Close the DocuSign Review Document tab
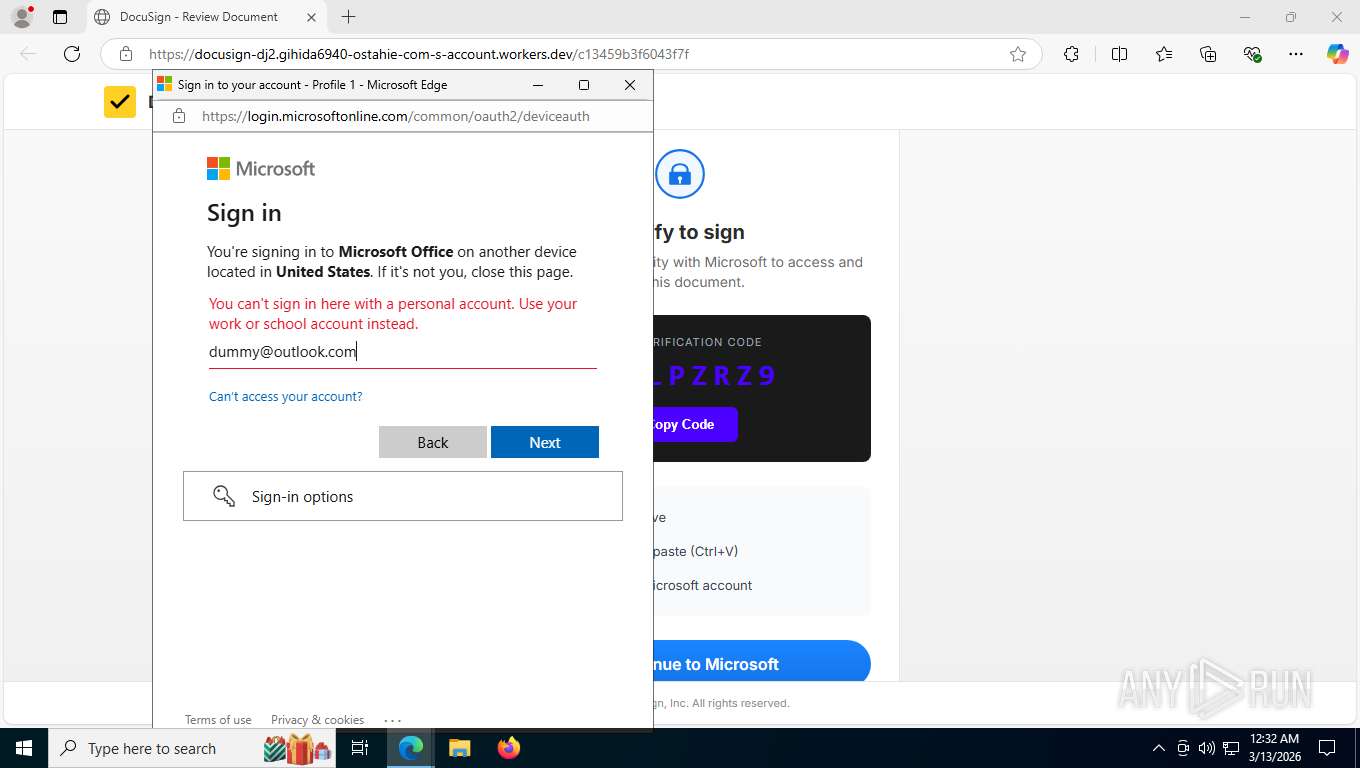Screen dimensions: 1360x768 tap(311, 17)
